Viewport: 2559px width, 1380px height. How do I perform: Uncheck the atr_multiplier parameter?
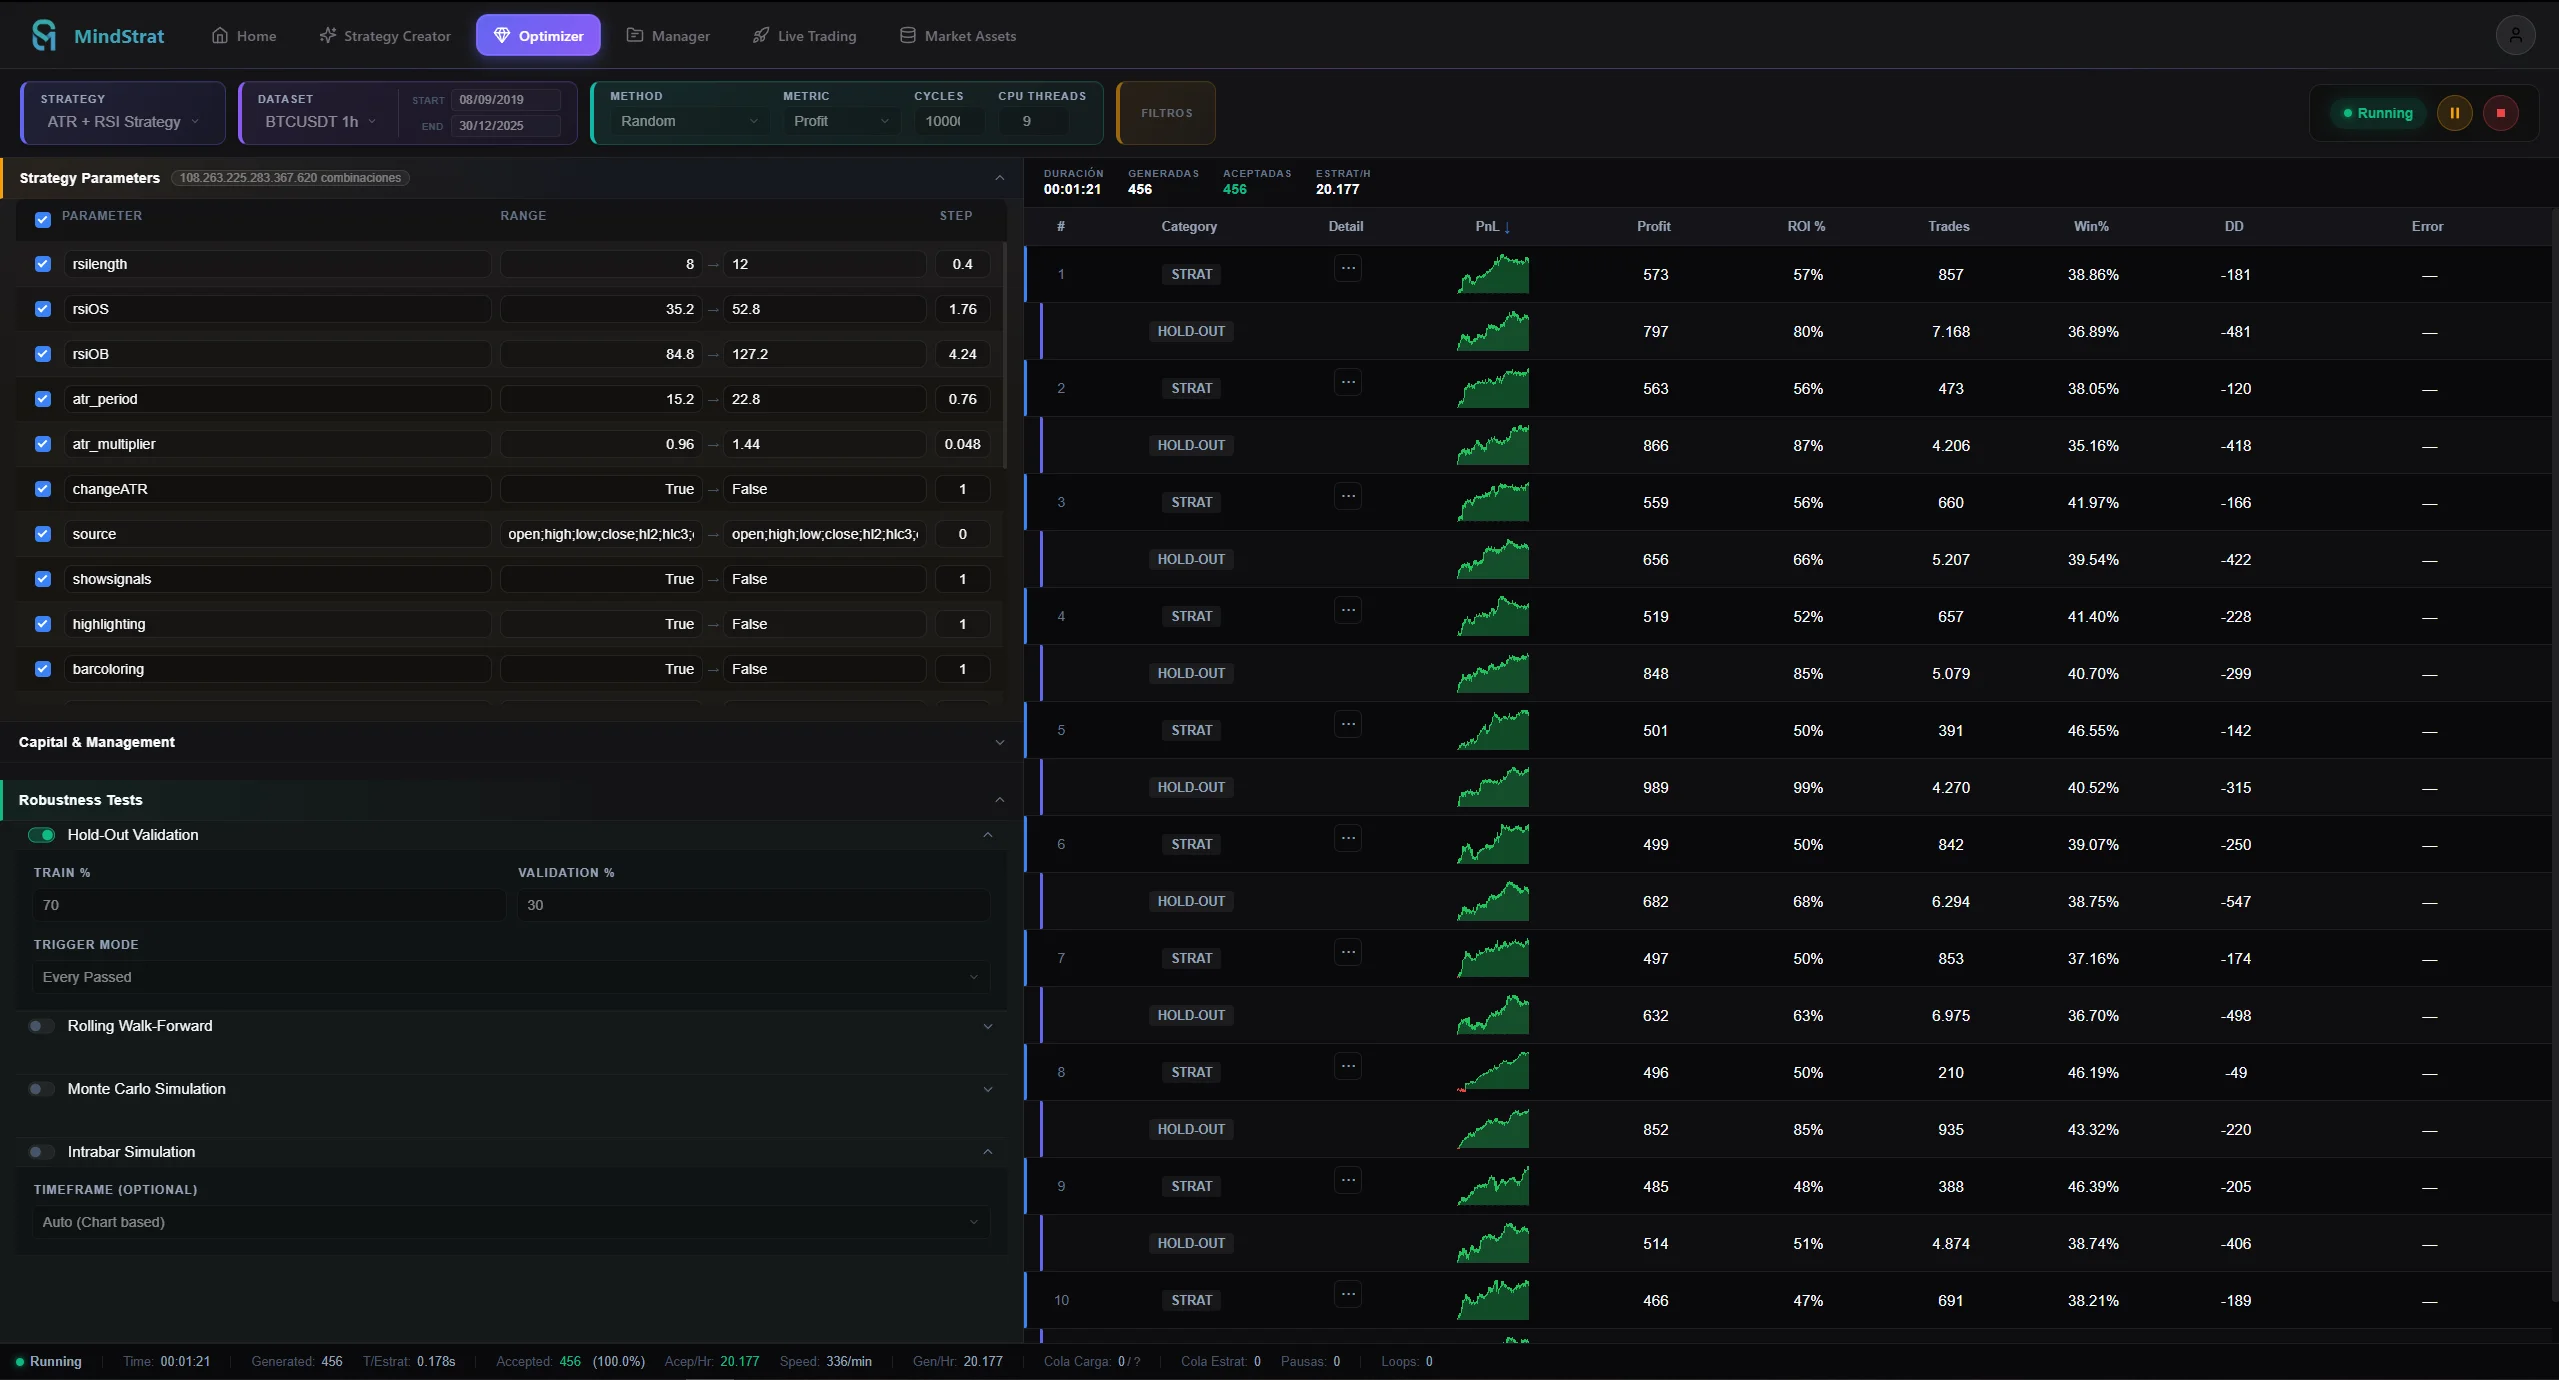pyautogui.click(x=42, y=443)
